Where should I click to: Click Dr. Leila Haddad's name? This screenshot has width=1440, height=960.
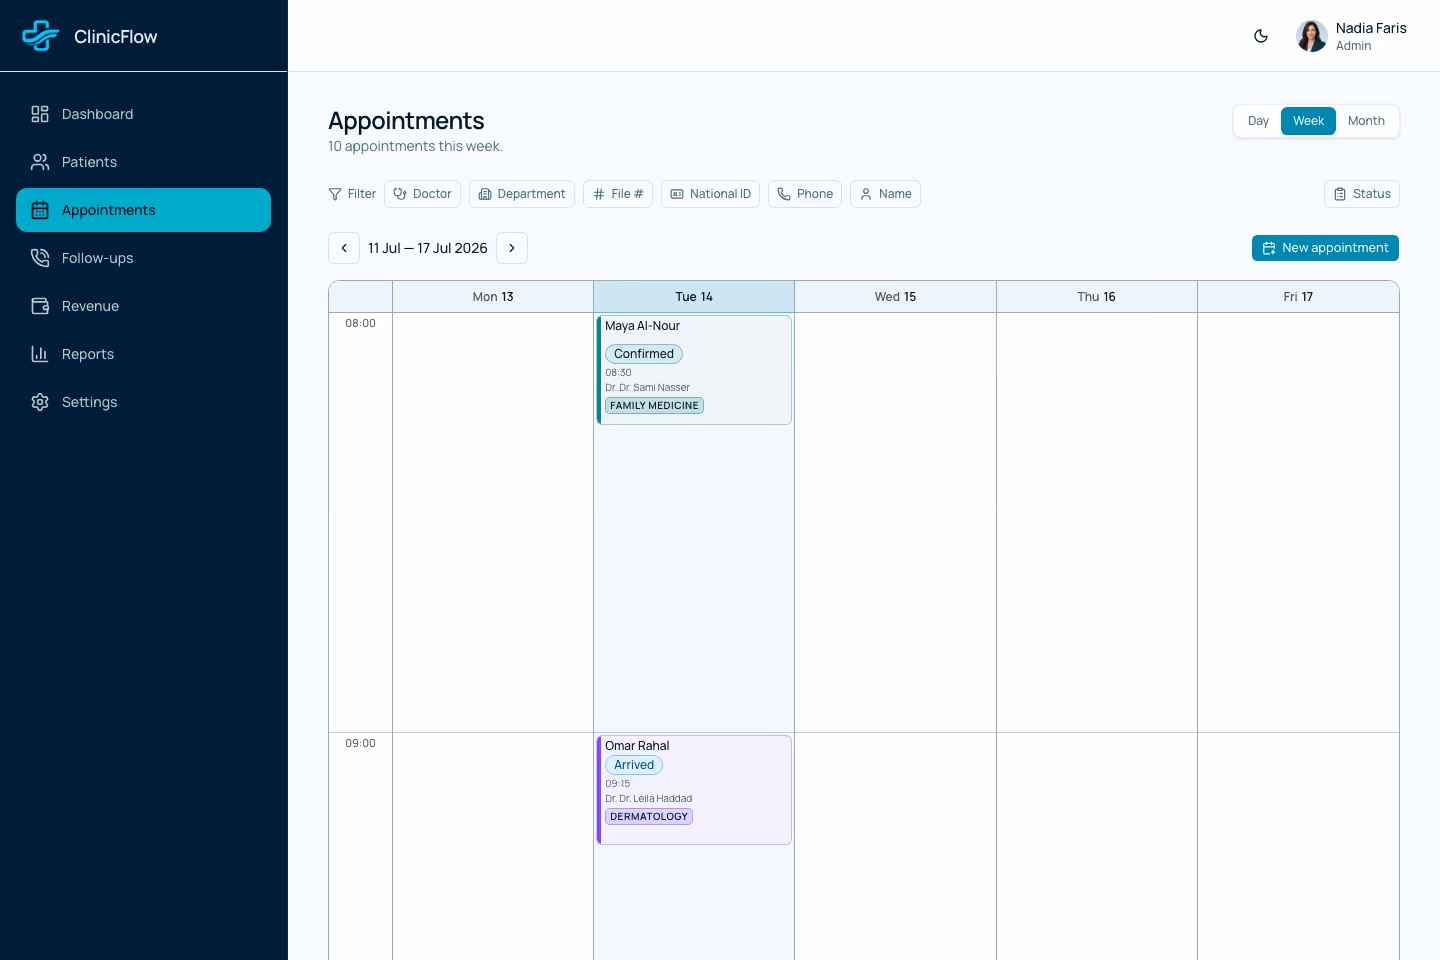pyautogui.click(x=648, y=799)
